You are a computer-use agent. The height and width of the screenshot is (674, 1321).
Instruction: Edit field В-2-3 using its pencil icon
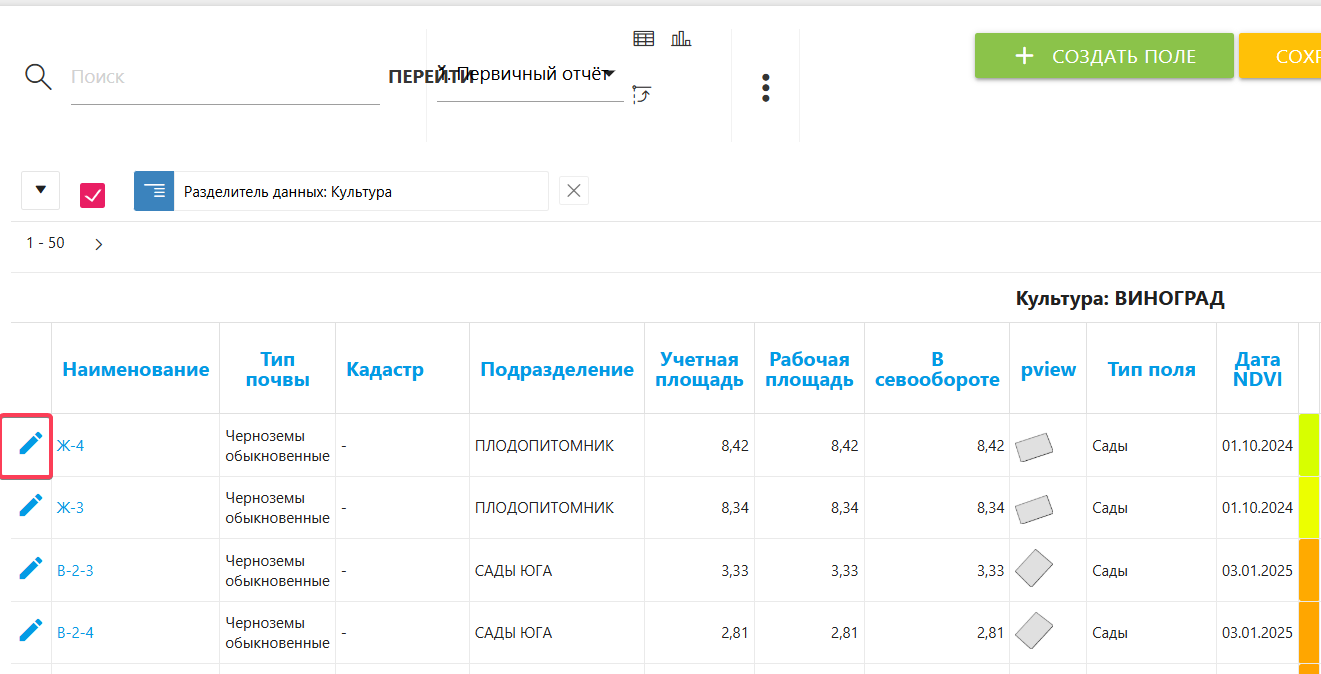coord(31,569)
